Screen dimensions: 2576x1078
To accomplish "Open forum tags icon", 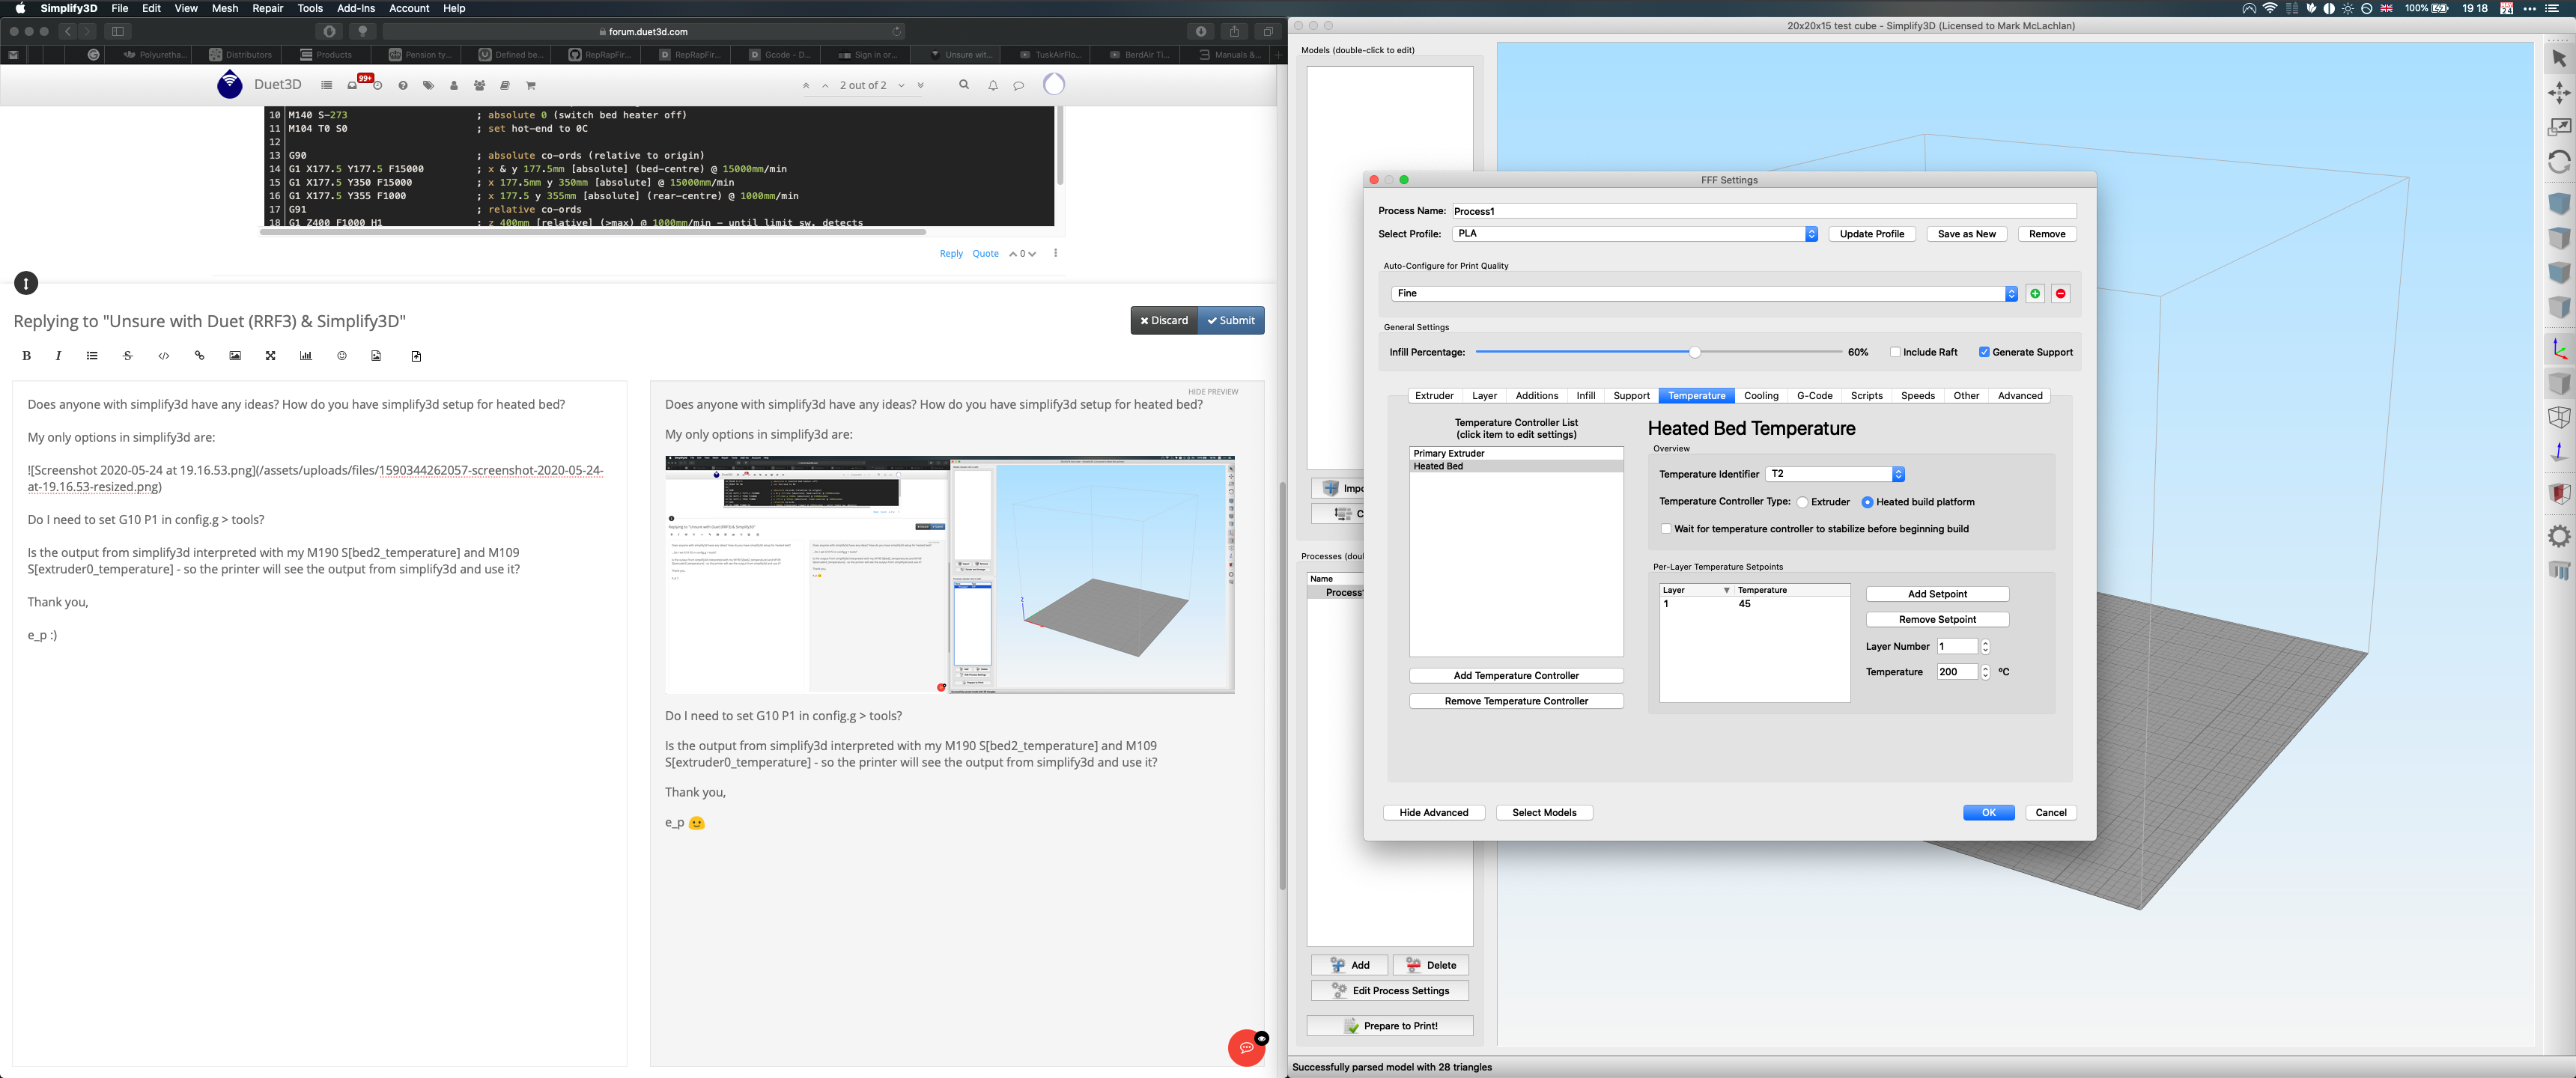I will point(428,86).
